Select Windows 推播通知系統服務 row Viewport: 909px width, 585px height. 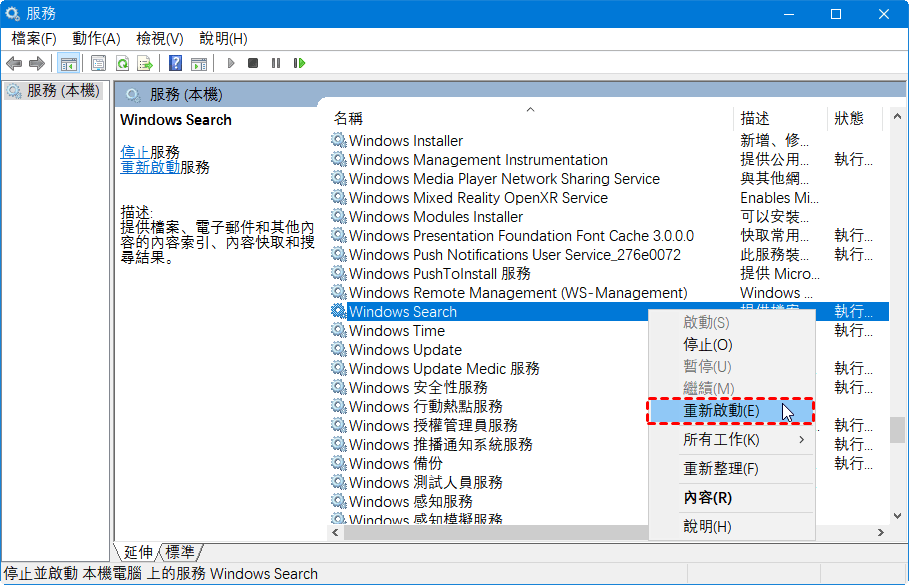pyautogui.click(x=441, y=445)
